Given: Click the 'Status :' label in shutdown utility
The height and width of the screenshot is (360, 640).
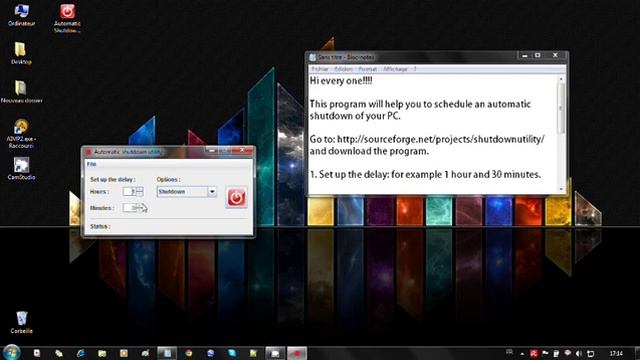Looking at the screenshot, I should point(100,226).
